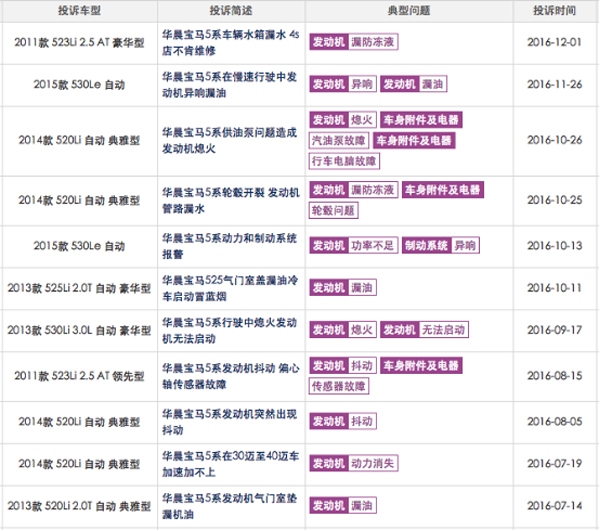This screenshot has height=531, width=600.
Task: Click the 发动机 抖动 tag dated 2016-08-05
Action: click(x=343, y=421)
